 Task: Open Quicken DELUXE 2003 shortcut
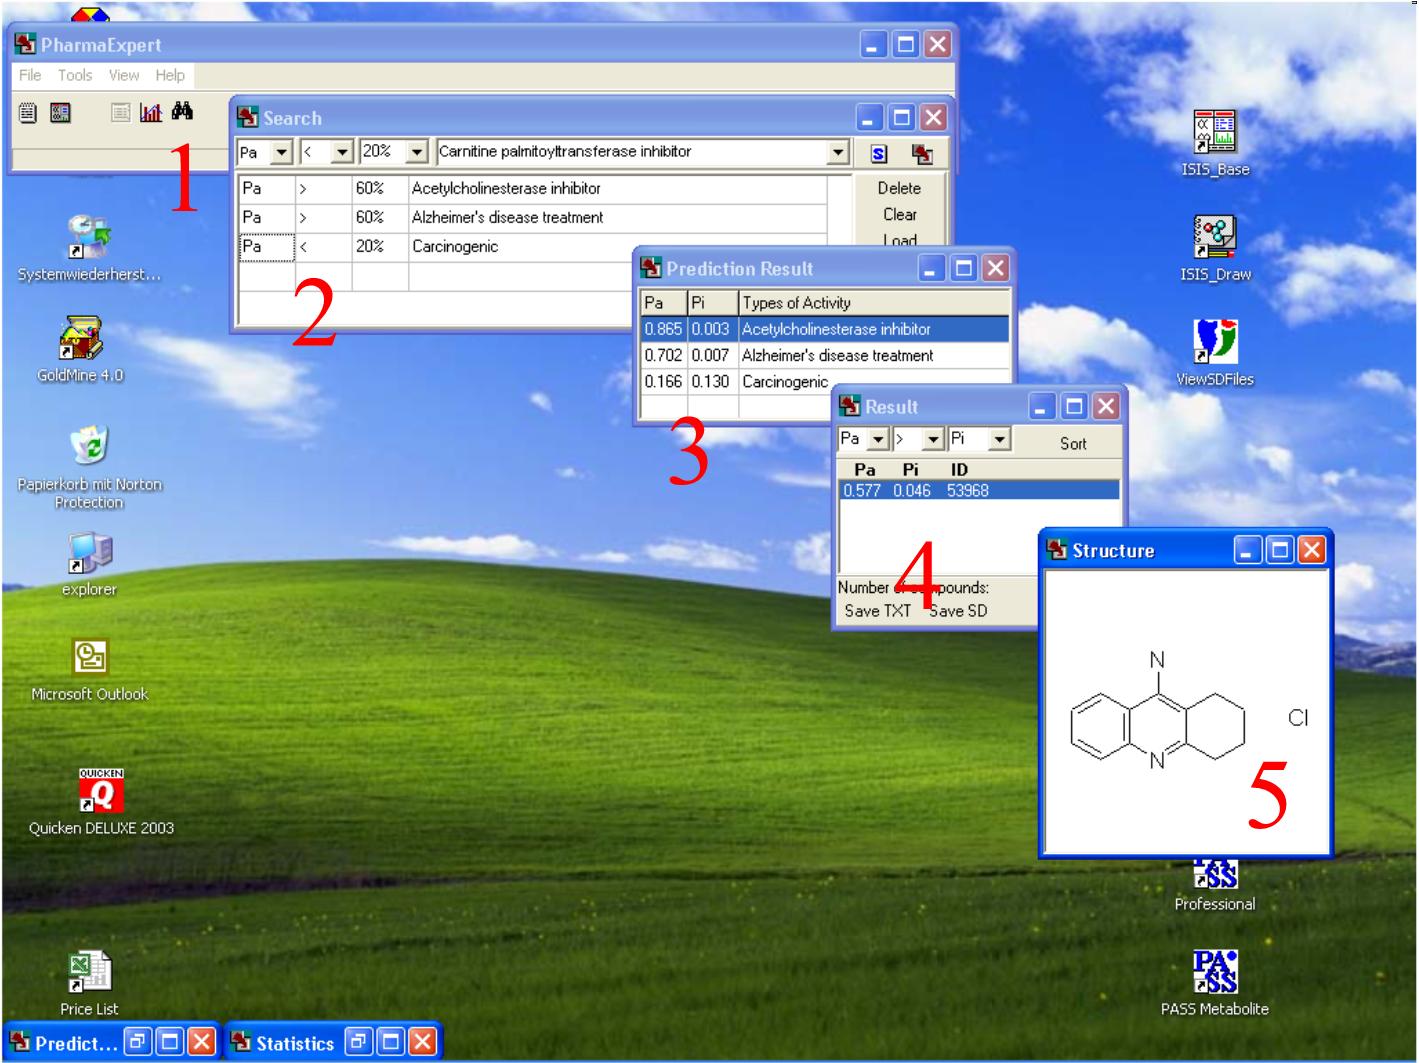point(101,802)
